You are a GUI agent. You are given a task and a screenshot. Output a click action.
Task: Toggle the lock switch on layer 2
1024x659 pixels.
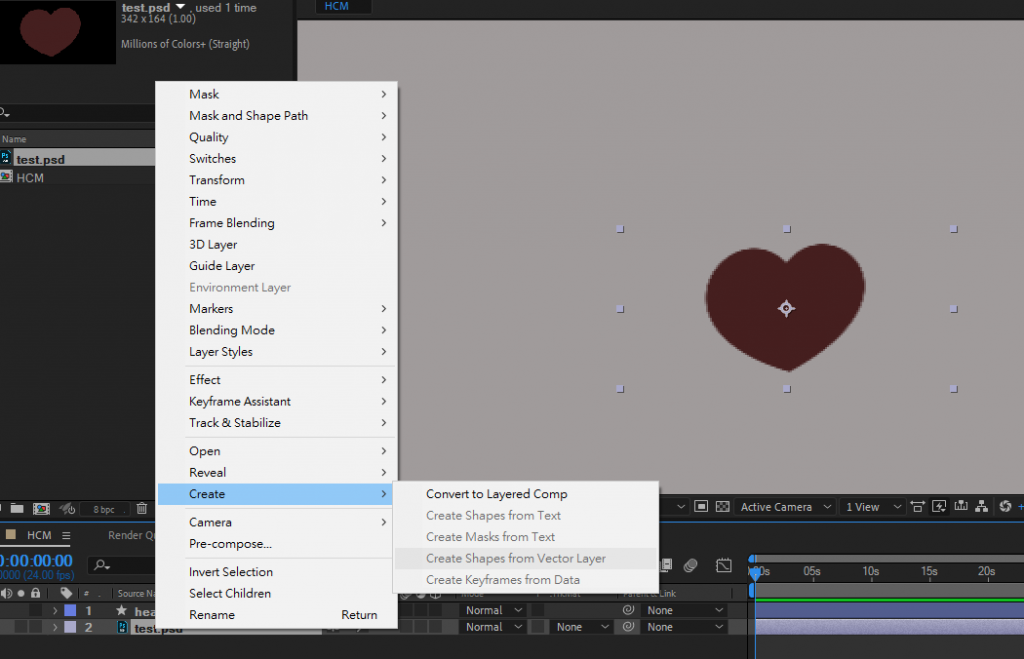(x=35, y=627)
